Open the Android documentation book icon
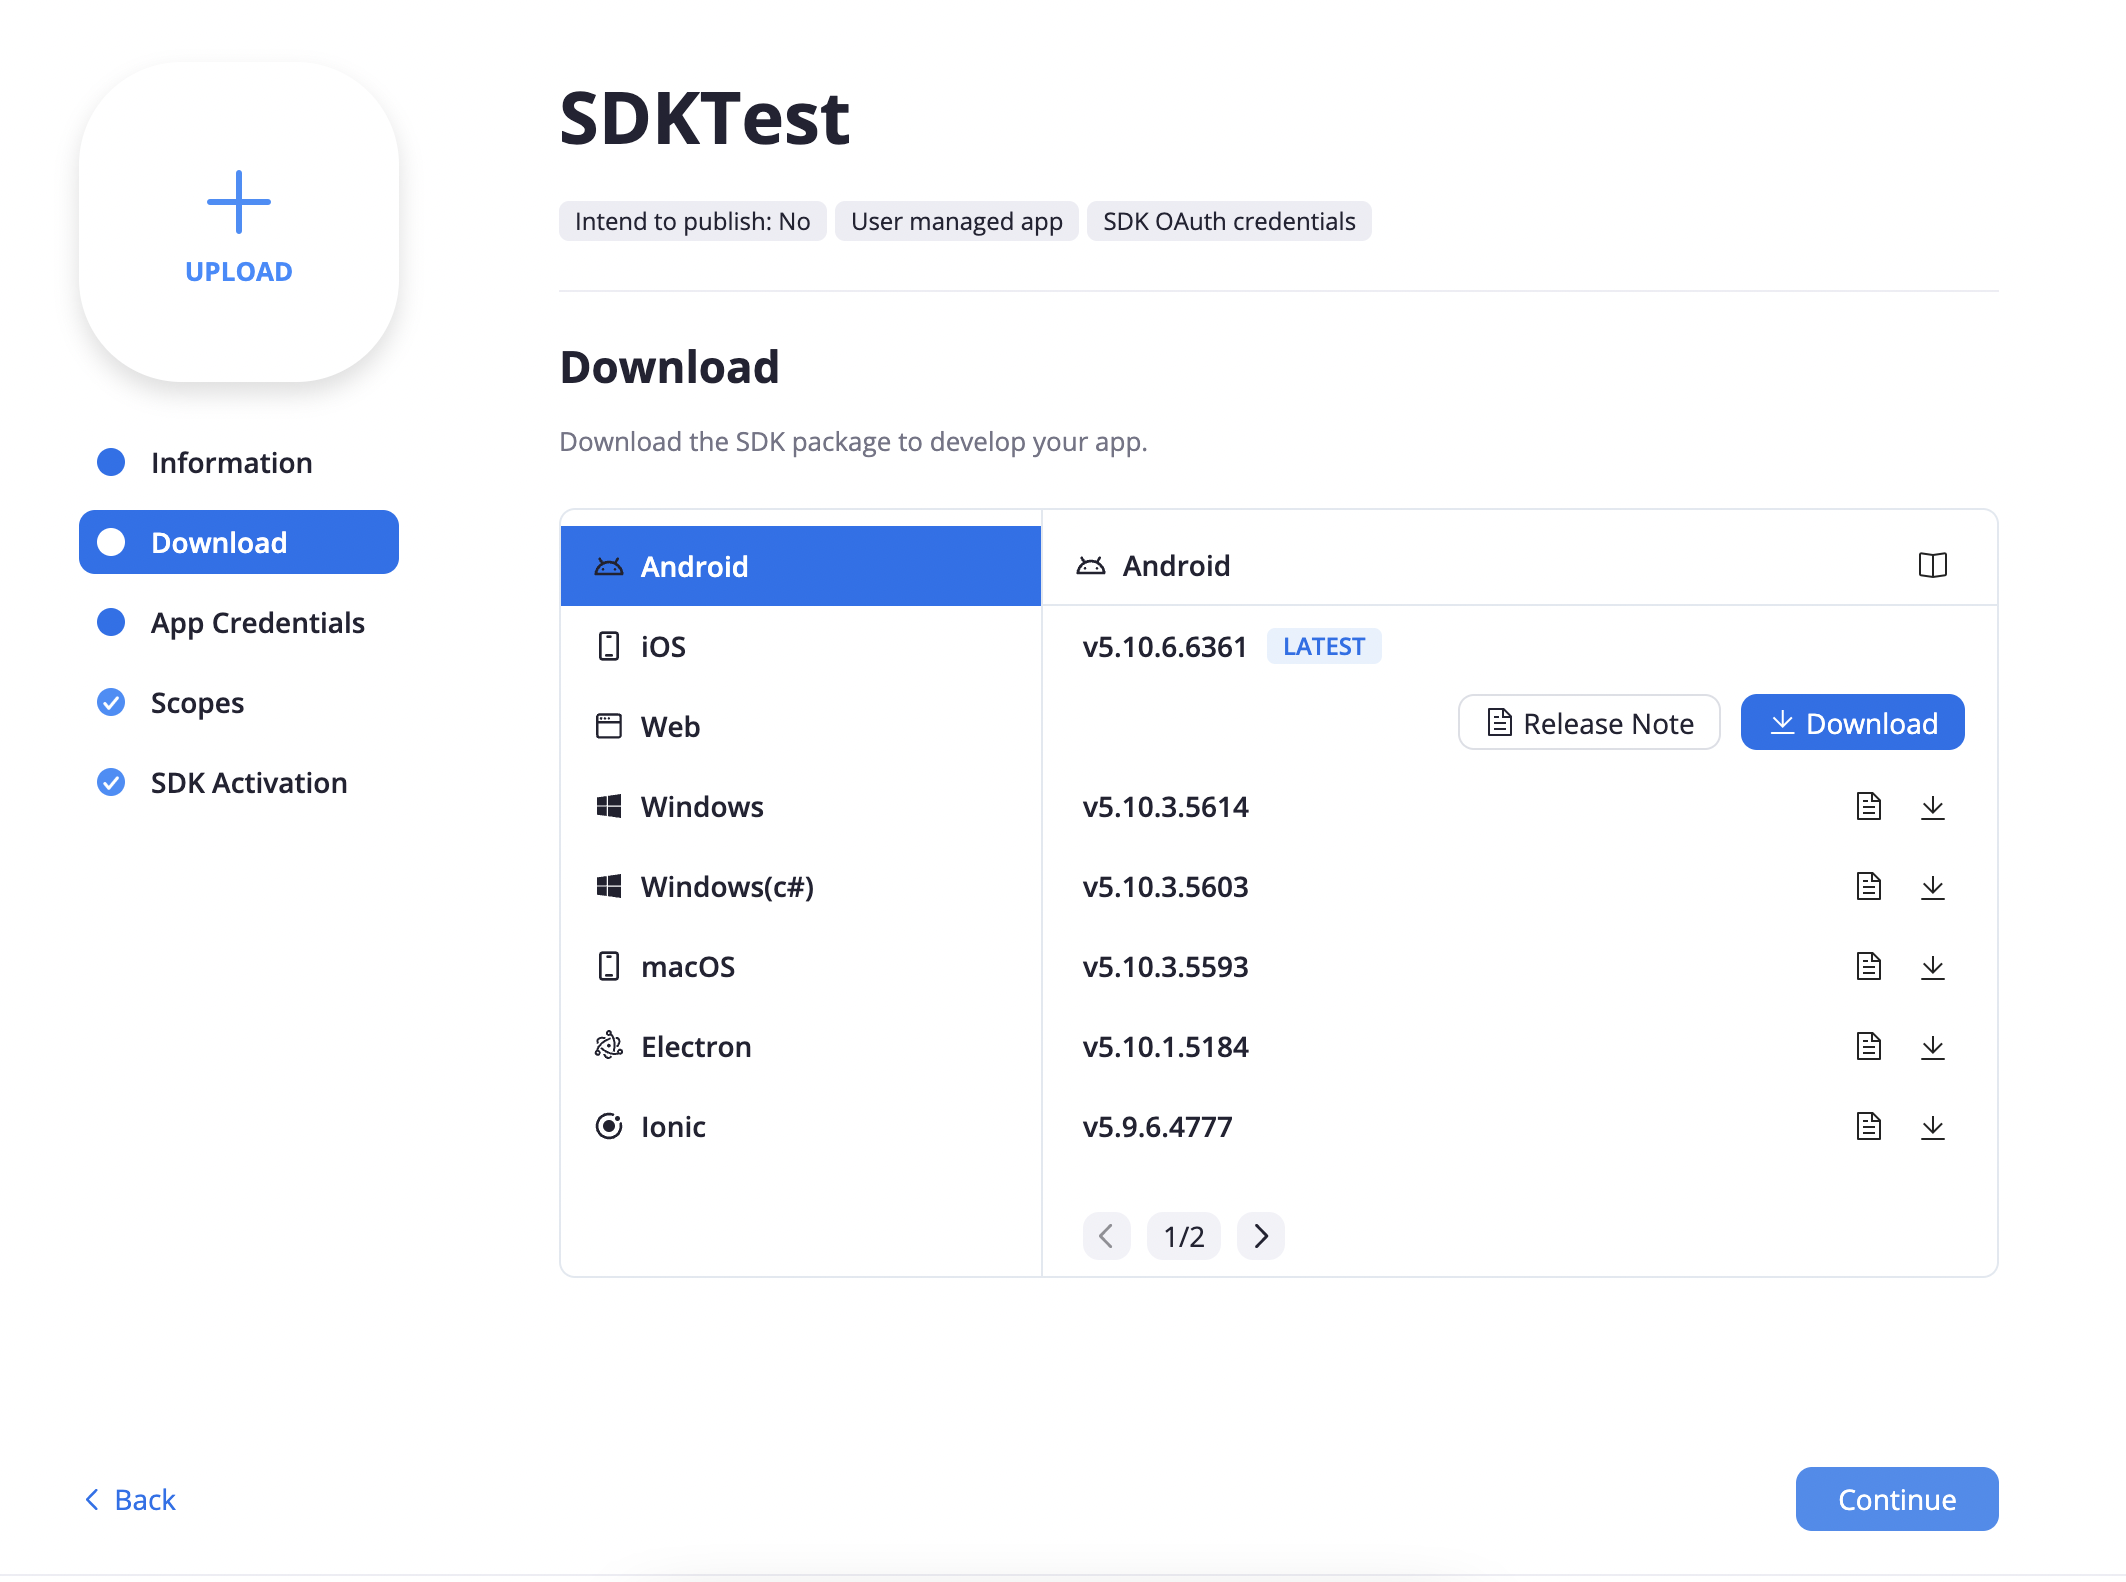This screenshot has height=1582, width=2126. [1932, 566]
